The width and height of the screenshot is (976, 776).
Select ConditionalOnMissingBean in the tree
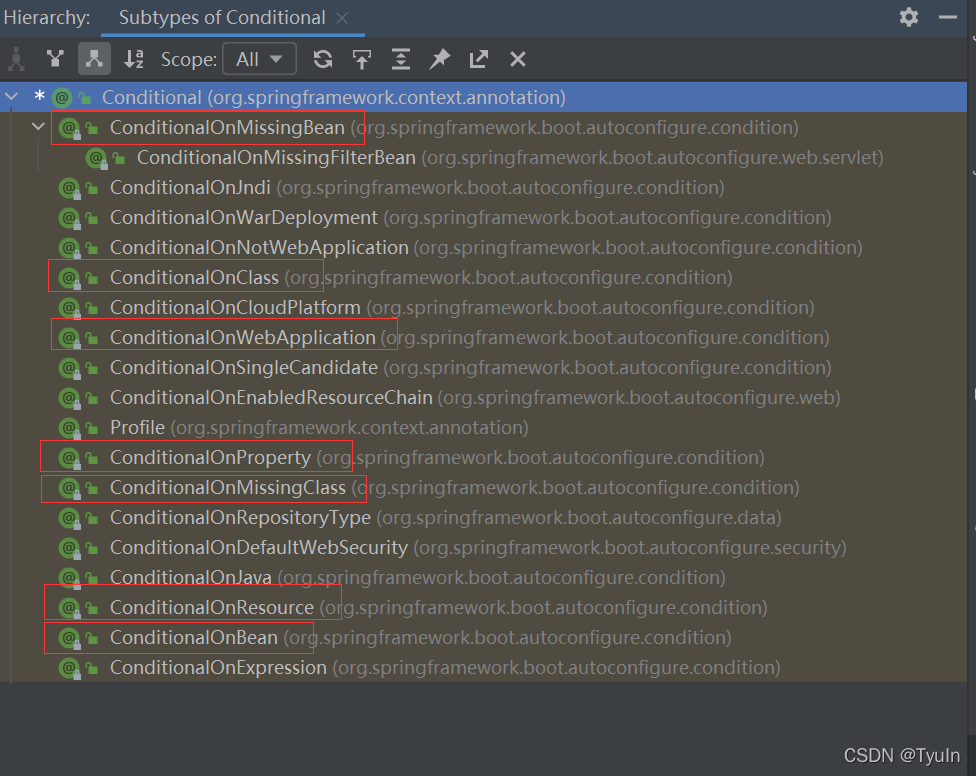[483, 128]
